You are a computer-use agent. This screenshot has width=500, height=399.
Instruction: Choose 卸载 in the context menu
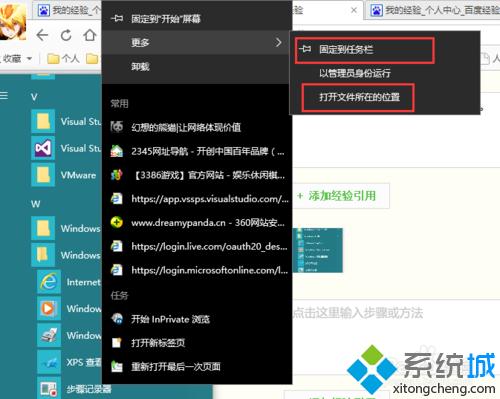pos(197,67)
